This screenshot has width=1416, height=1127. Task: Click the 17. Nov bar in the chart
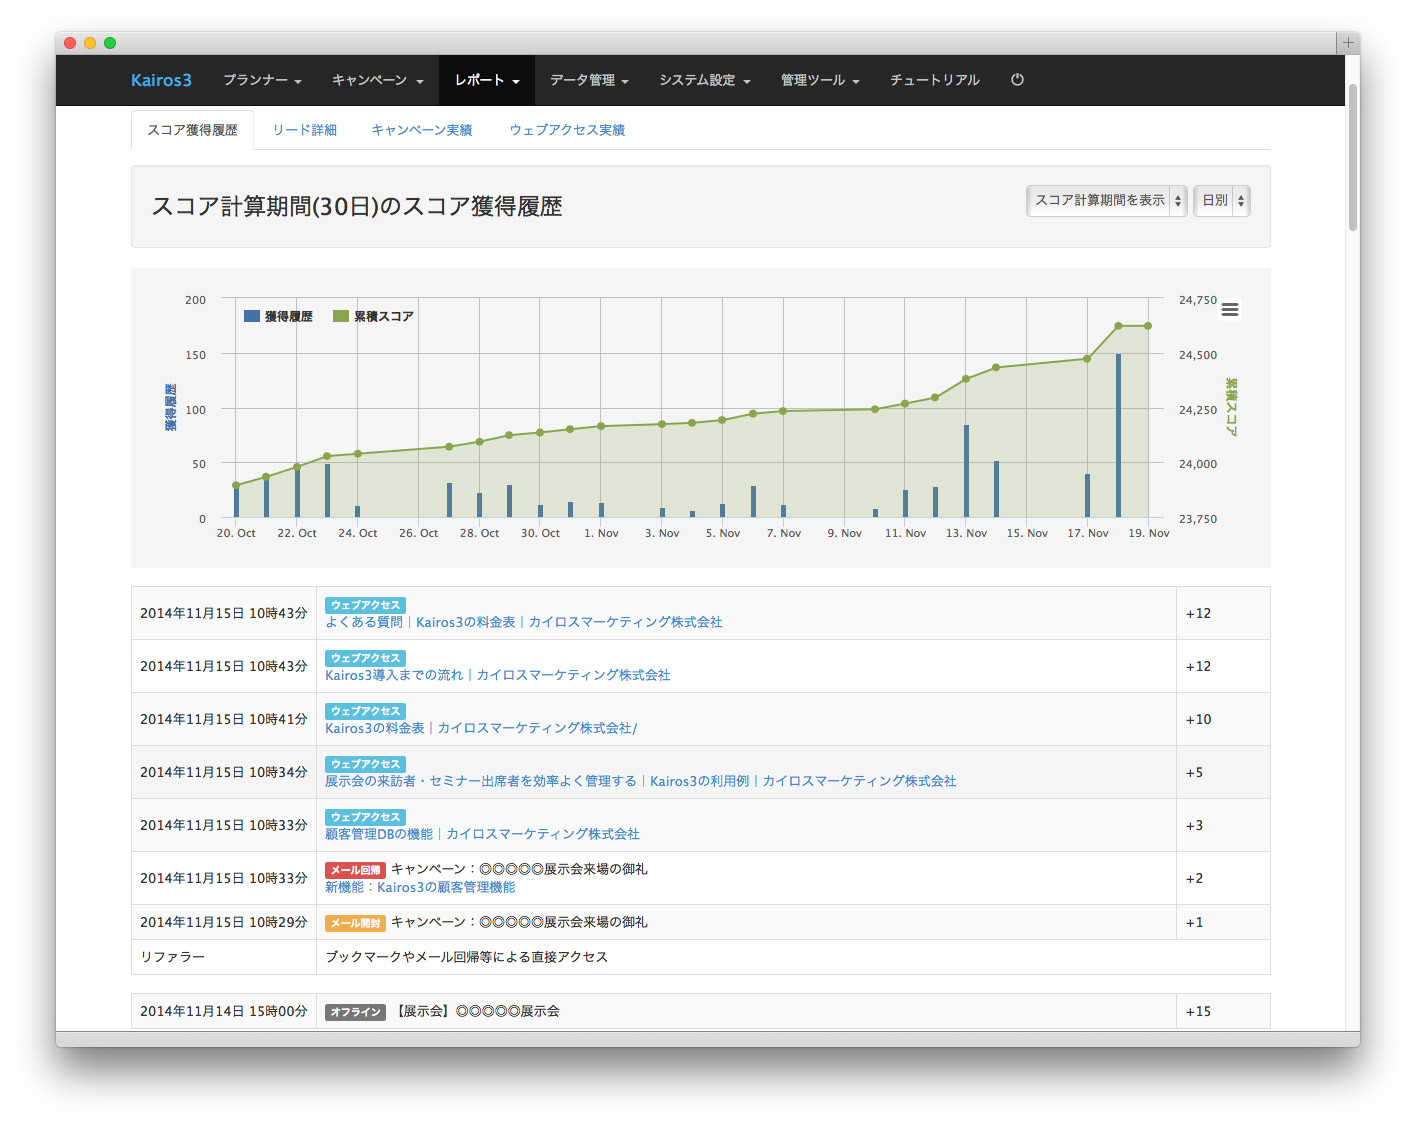[x=1088, y=496]
